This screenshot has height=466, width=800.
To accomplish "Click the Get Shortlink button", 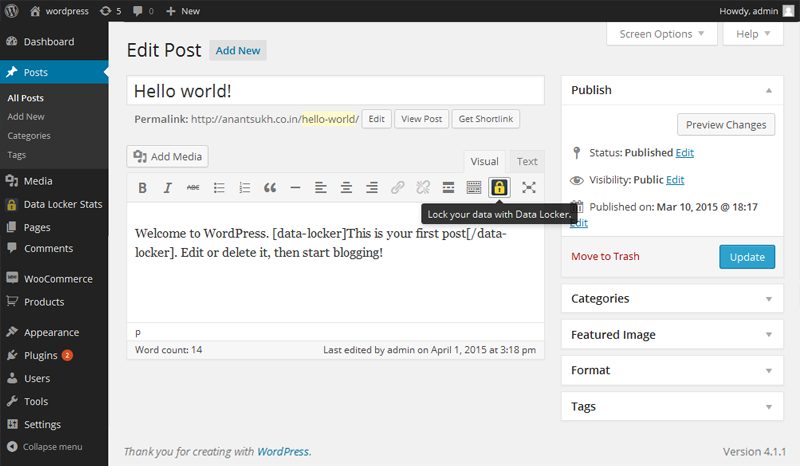I will click(486, 119).
